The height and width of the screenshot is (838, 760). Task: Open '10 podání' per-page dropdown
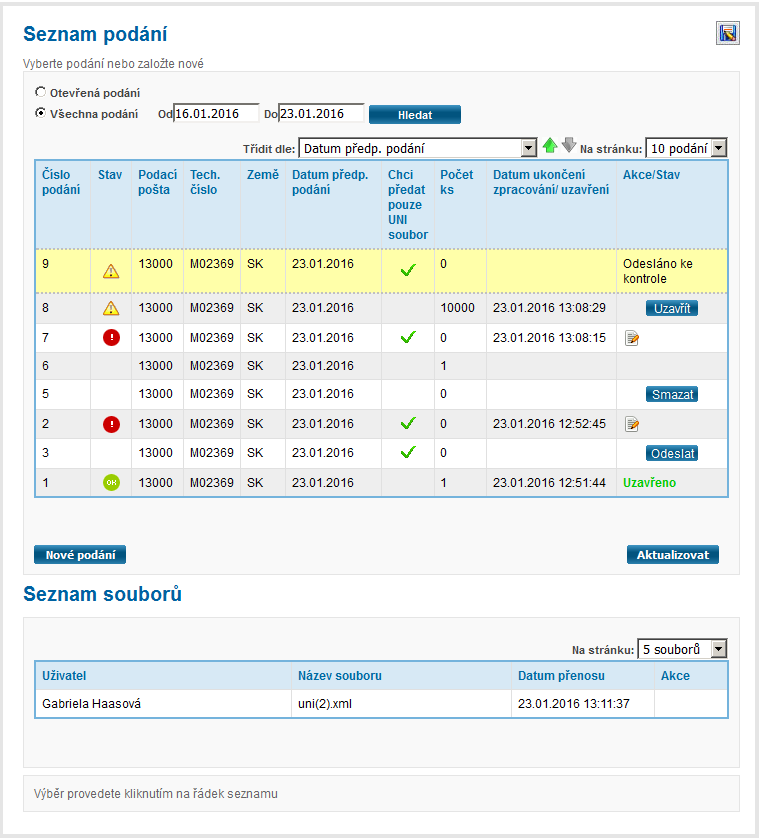[686, 148]
